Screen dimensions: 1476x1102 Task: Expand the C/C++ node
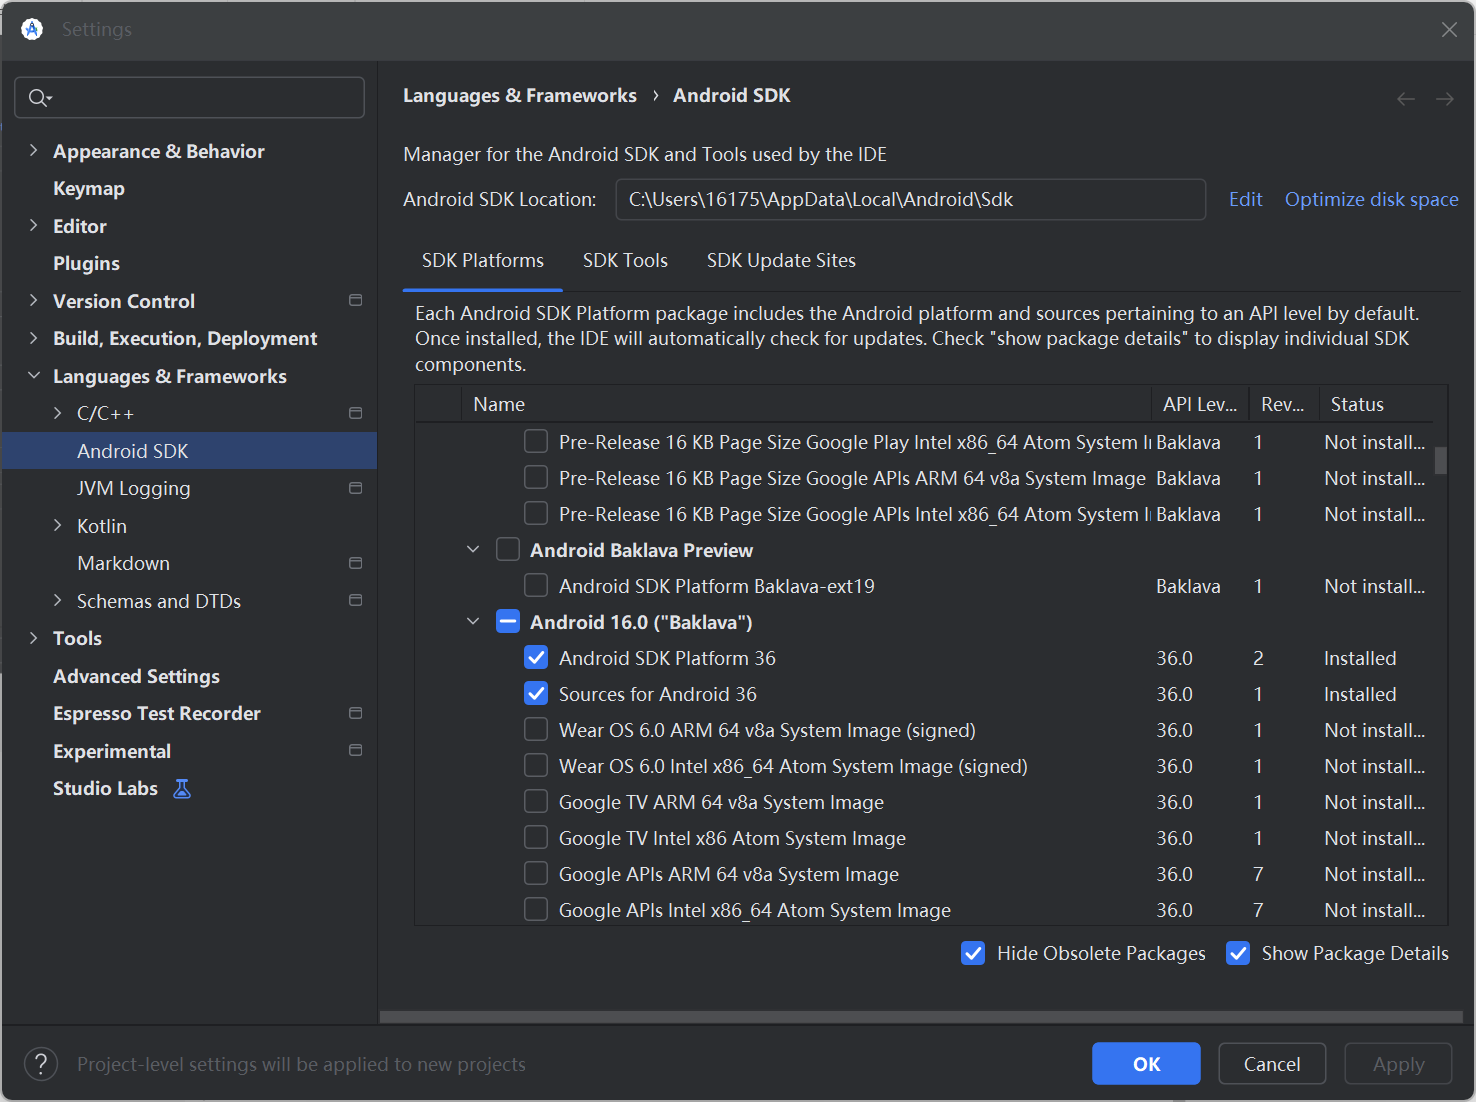(x=57, y=413)
